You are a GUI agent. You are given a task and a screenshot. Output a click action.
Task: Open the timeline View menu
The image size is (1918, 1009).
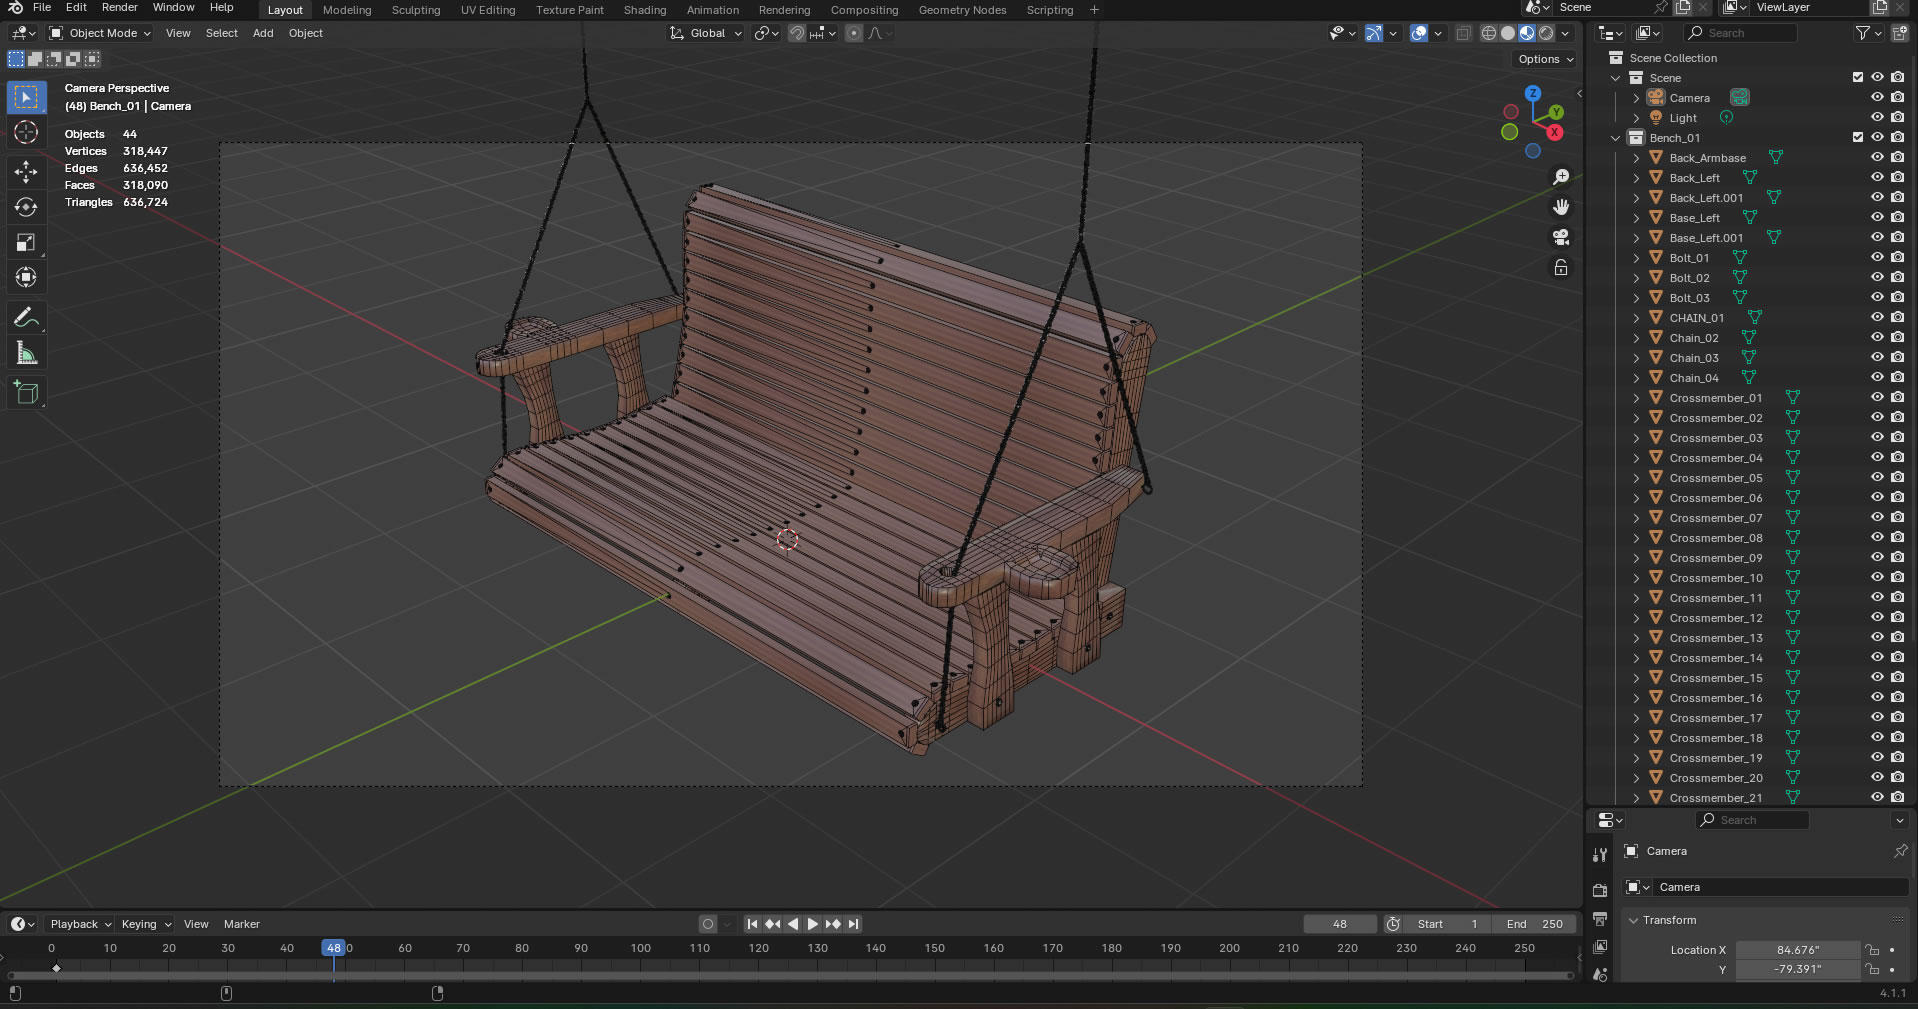[196, 924]
